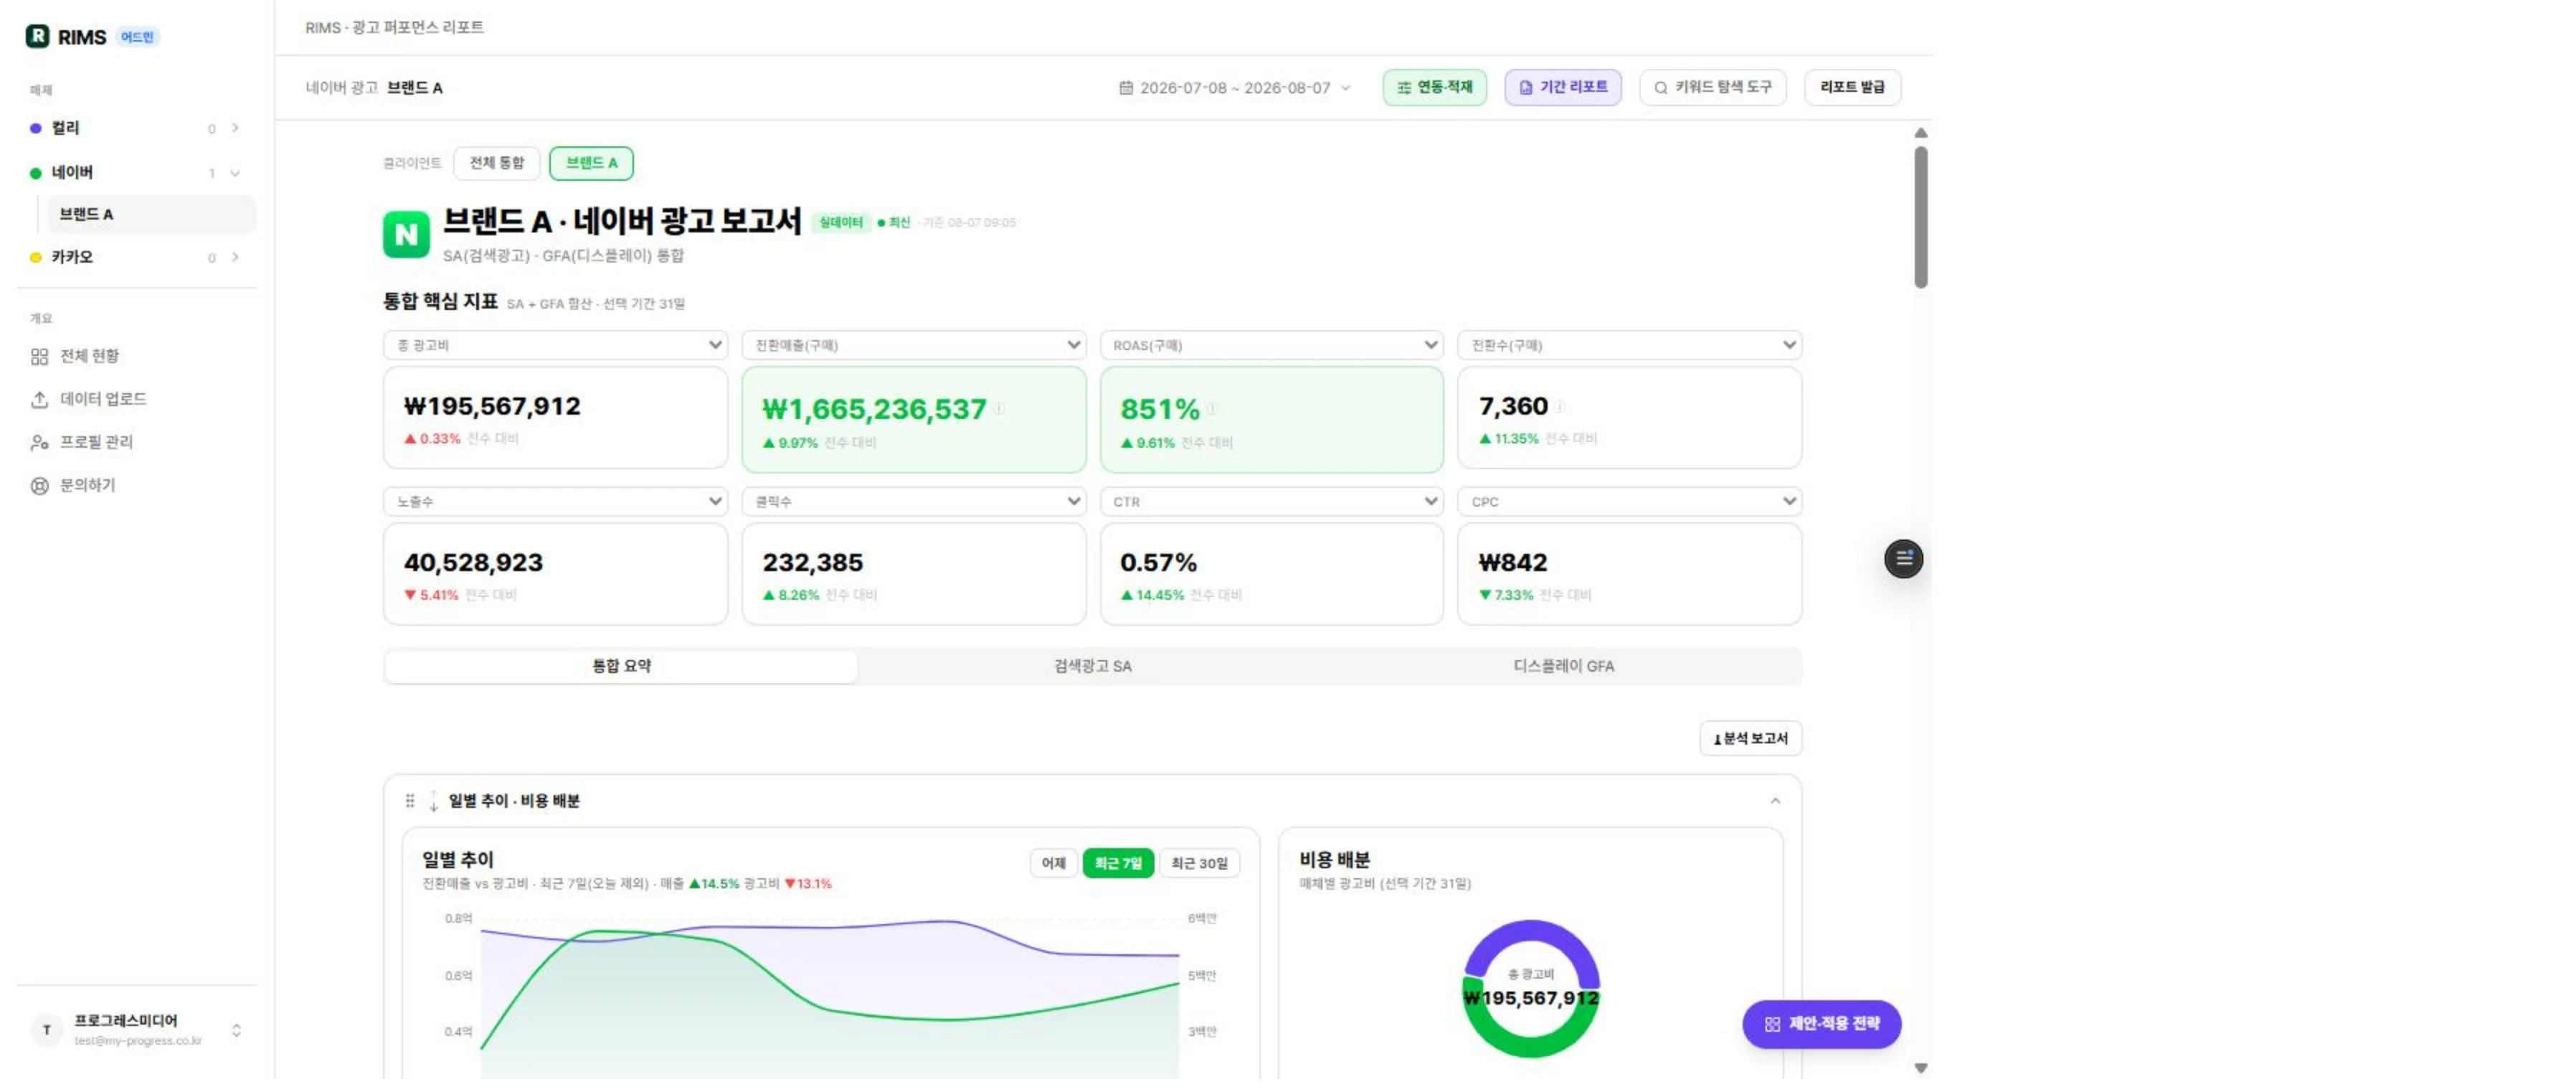Open the 전환매출(구매) metric dropdown
Image resolution: width=2576 pixels, height=1092 pixels.
(x=913, y=345)
